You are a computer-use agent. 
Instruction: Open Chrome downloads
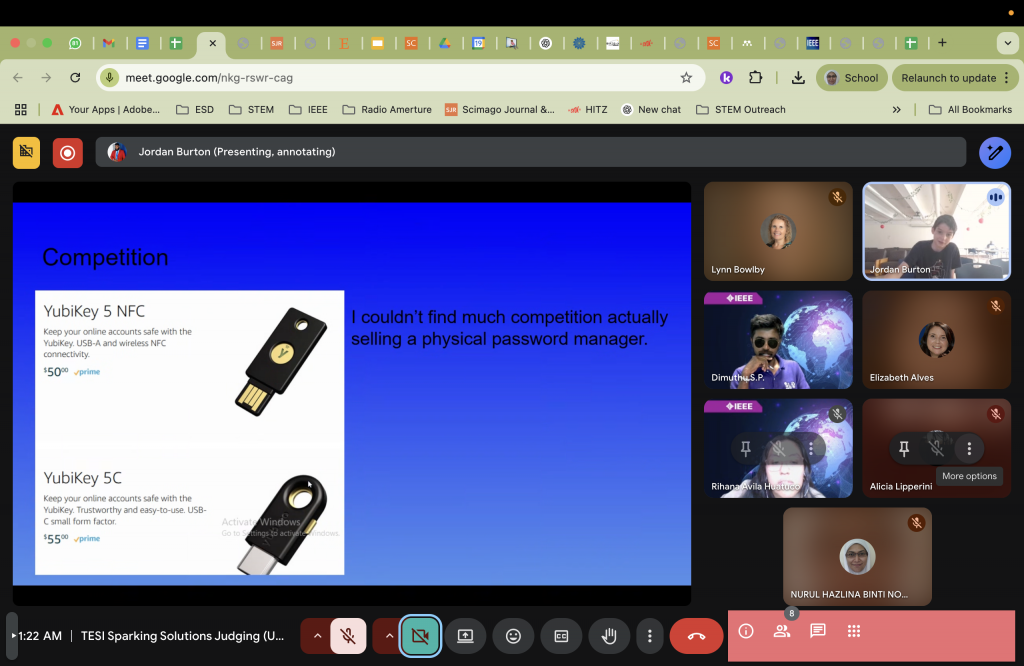tap(798, 78)
